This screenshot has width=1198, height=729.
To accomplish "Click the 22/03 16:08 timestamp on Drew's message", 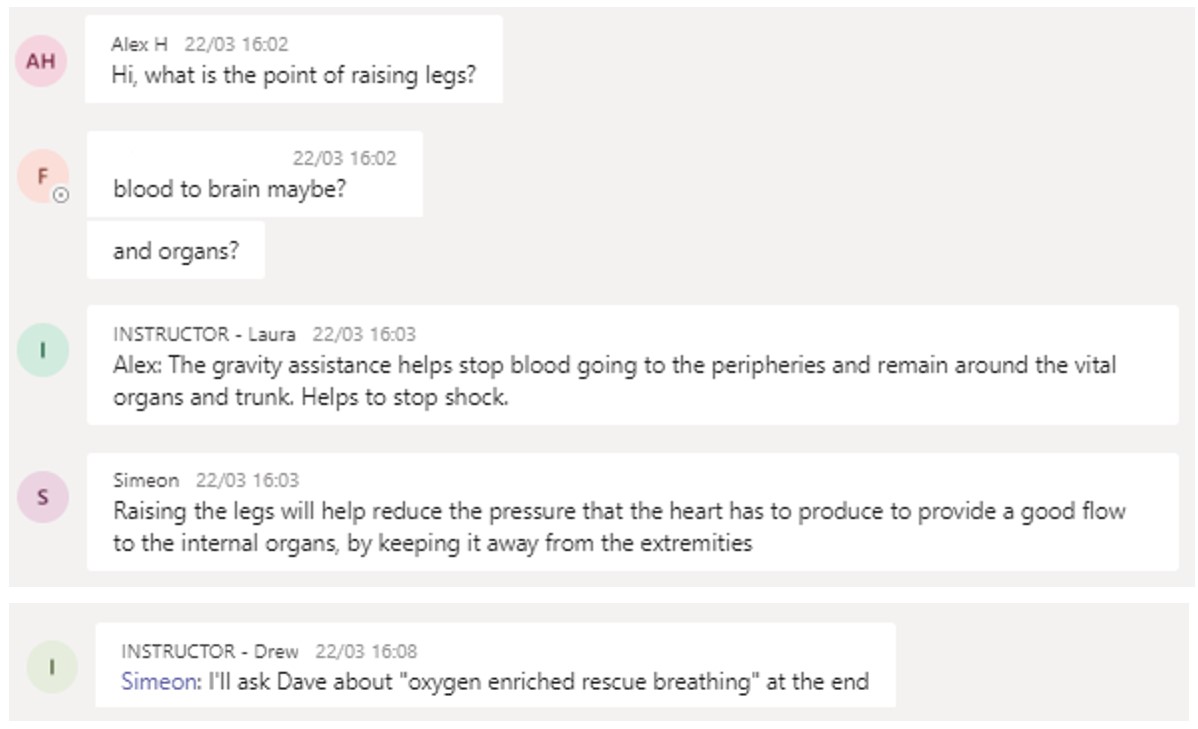I will [x=366, y=651].
